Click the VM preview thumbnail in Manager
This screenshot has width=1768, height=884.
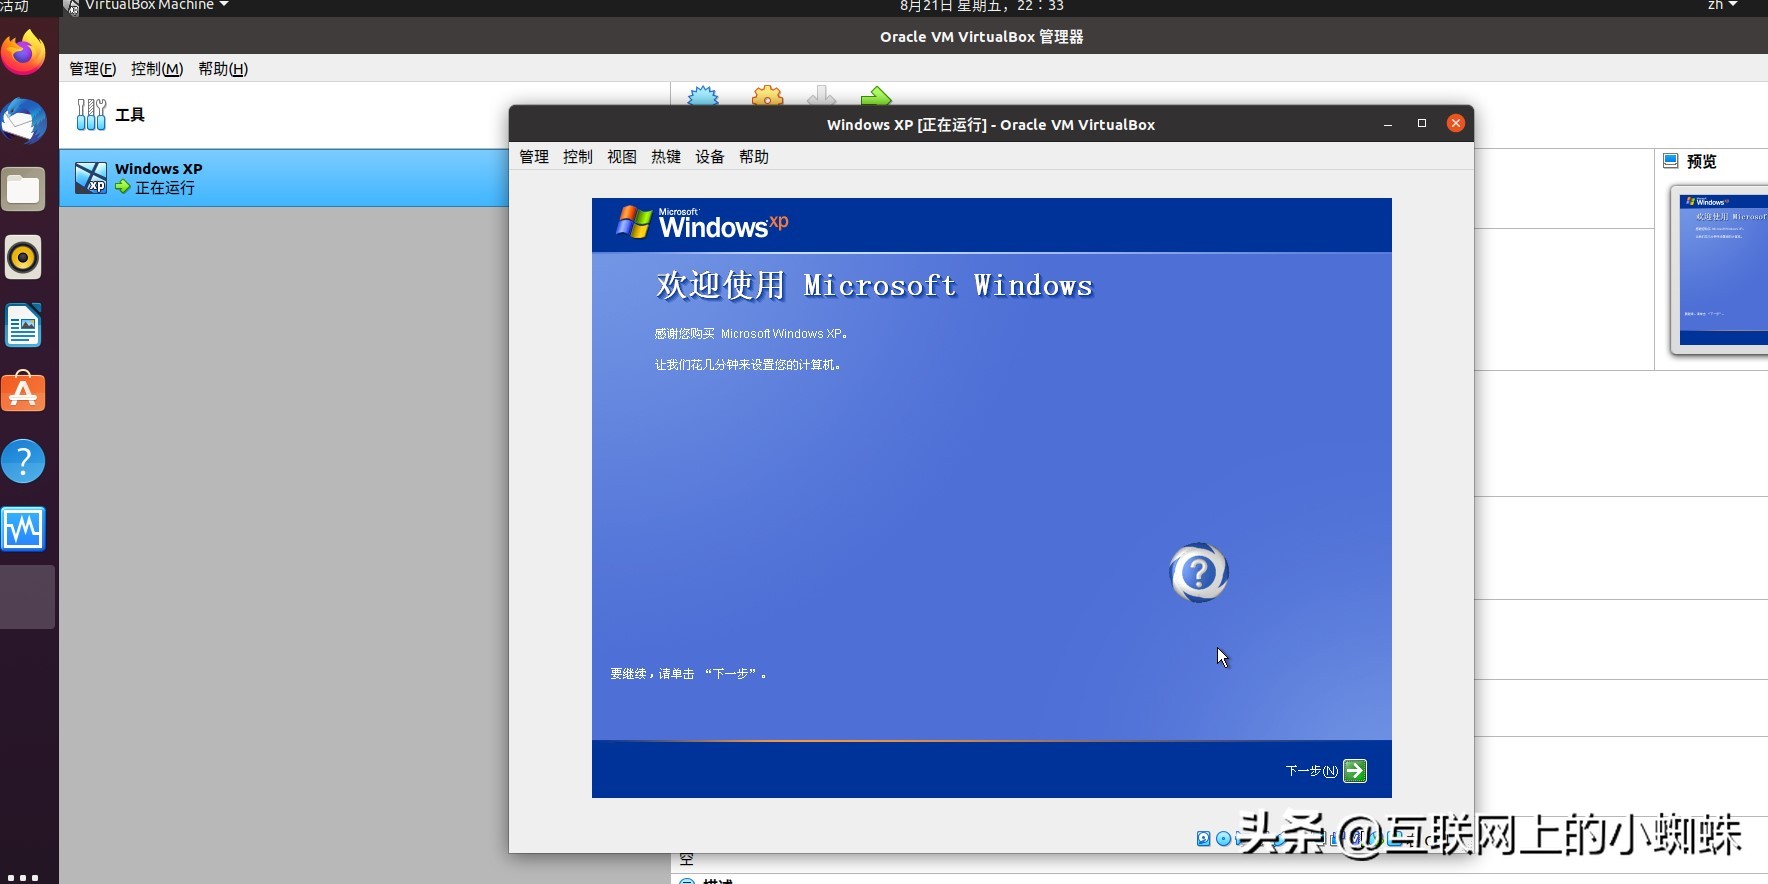click(x=1721, y=270)
